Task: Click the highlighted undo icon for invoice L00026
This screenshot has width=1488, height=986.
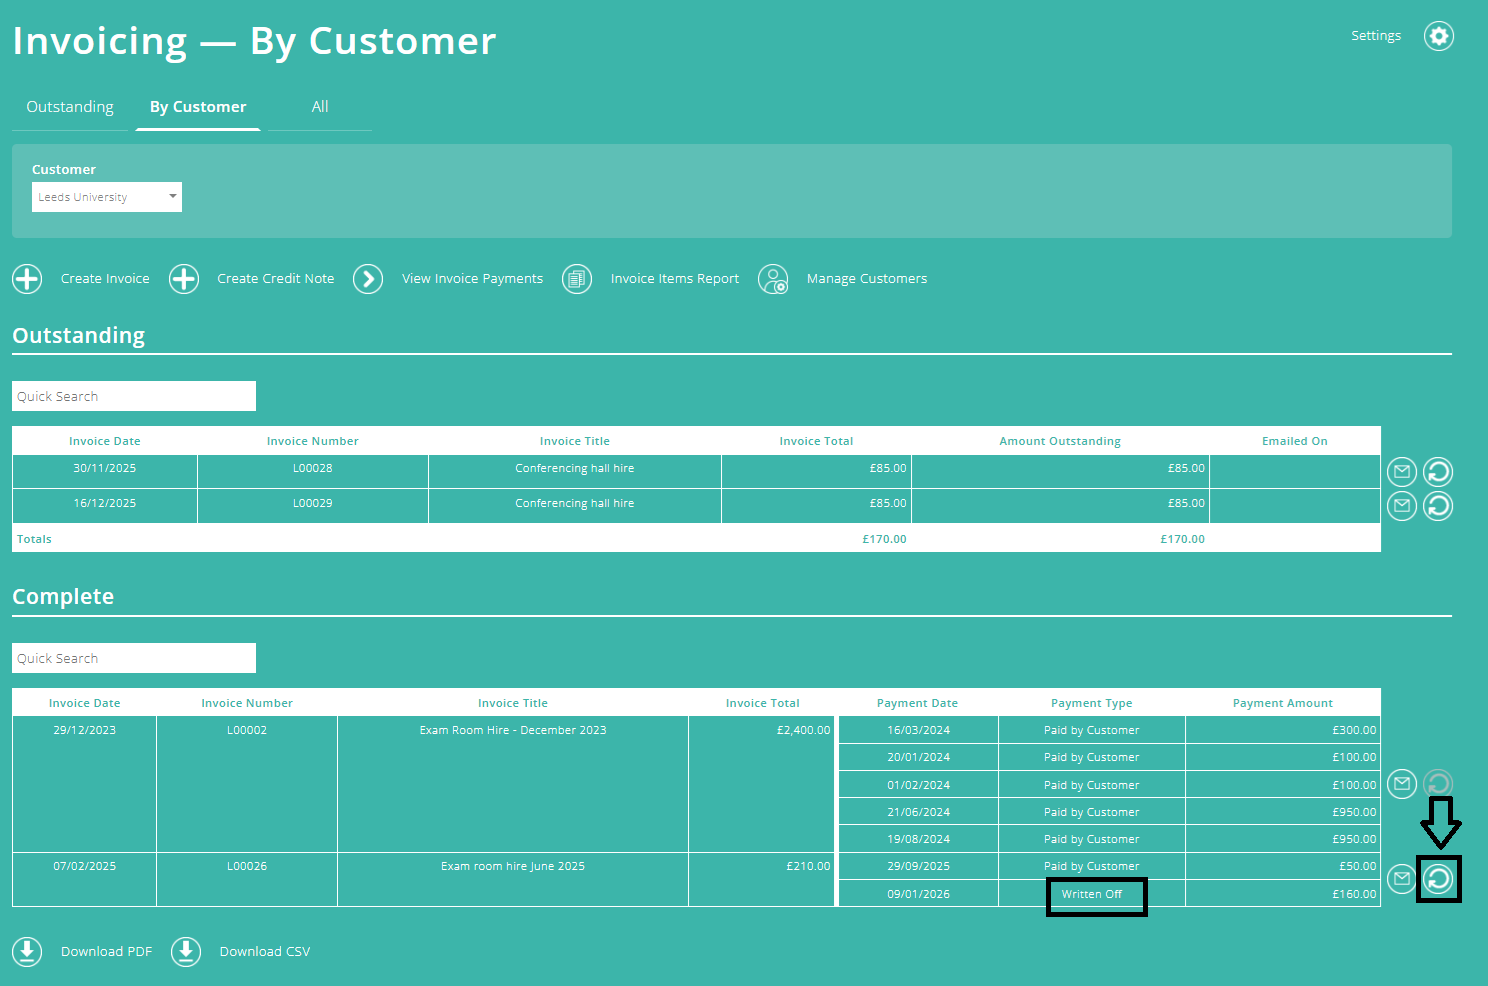Action: pos(1439,879)
